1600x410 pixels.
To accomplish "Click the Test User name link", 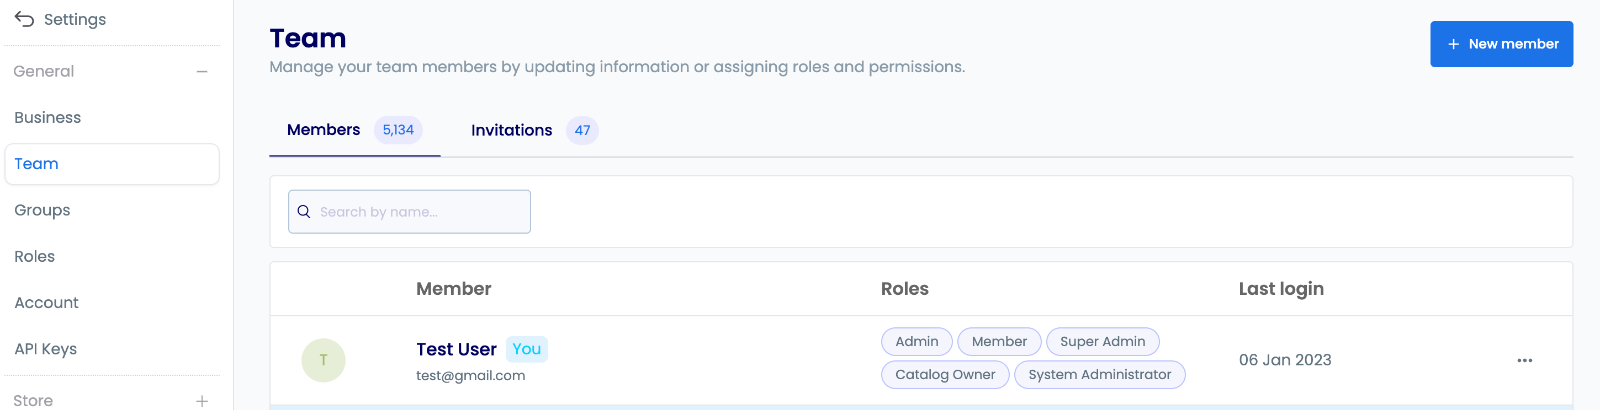I will (x=456, y=349).
